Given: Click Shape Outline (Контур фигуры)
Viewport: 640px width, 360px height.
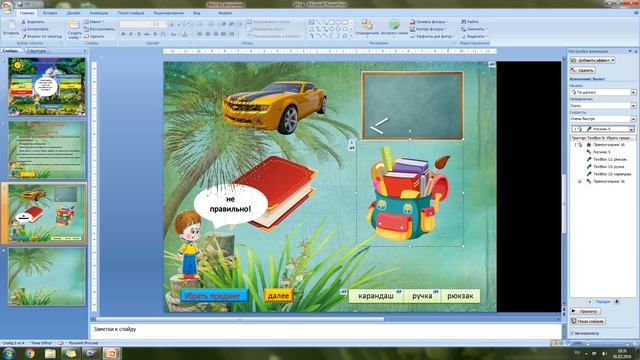Looking at the screenshot, I should coord(428,29).
